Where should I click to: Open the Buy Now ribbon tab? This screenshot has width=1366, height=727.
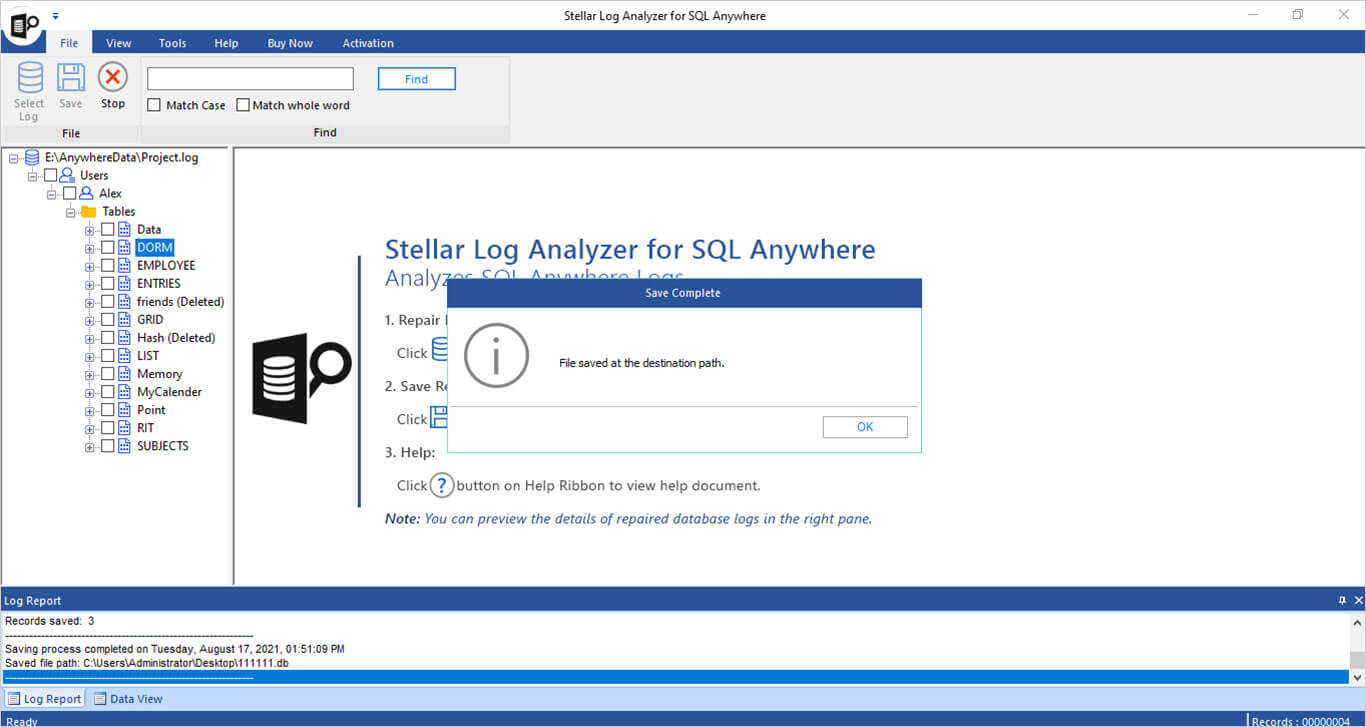coord(290,43)
